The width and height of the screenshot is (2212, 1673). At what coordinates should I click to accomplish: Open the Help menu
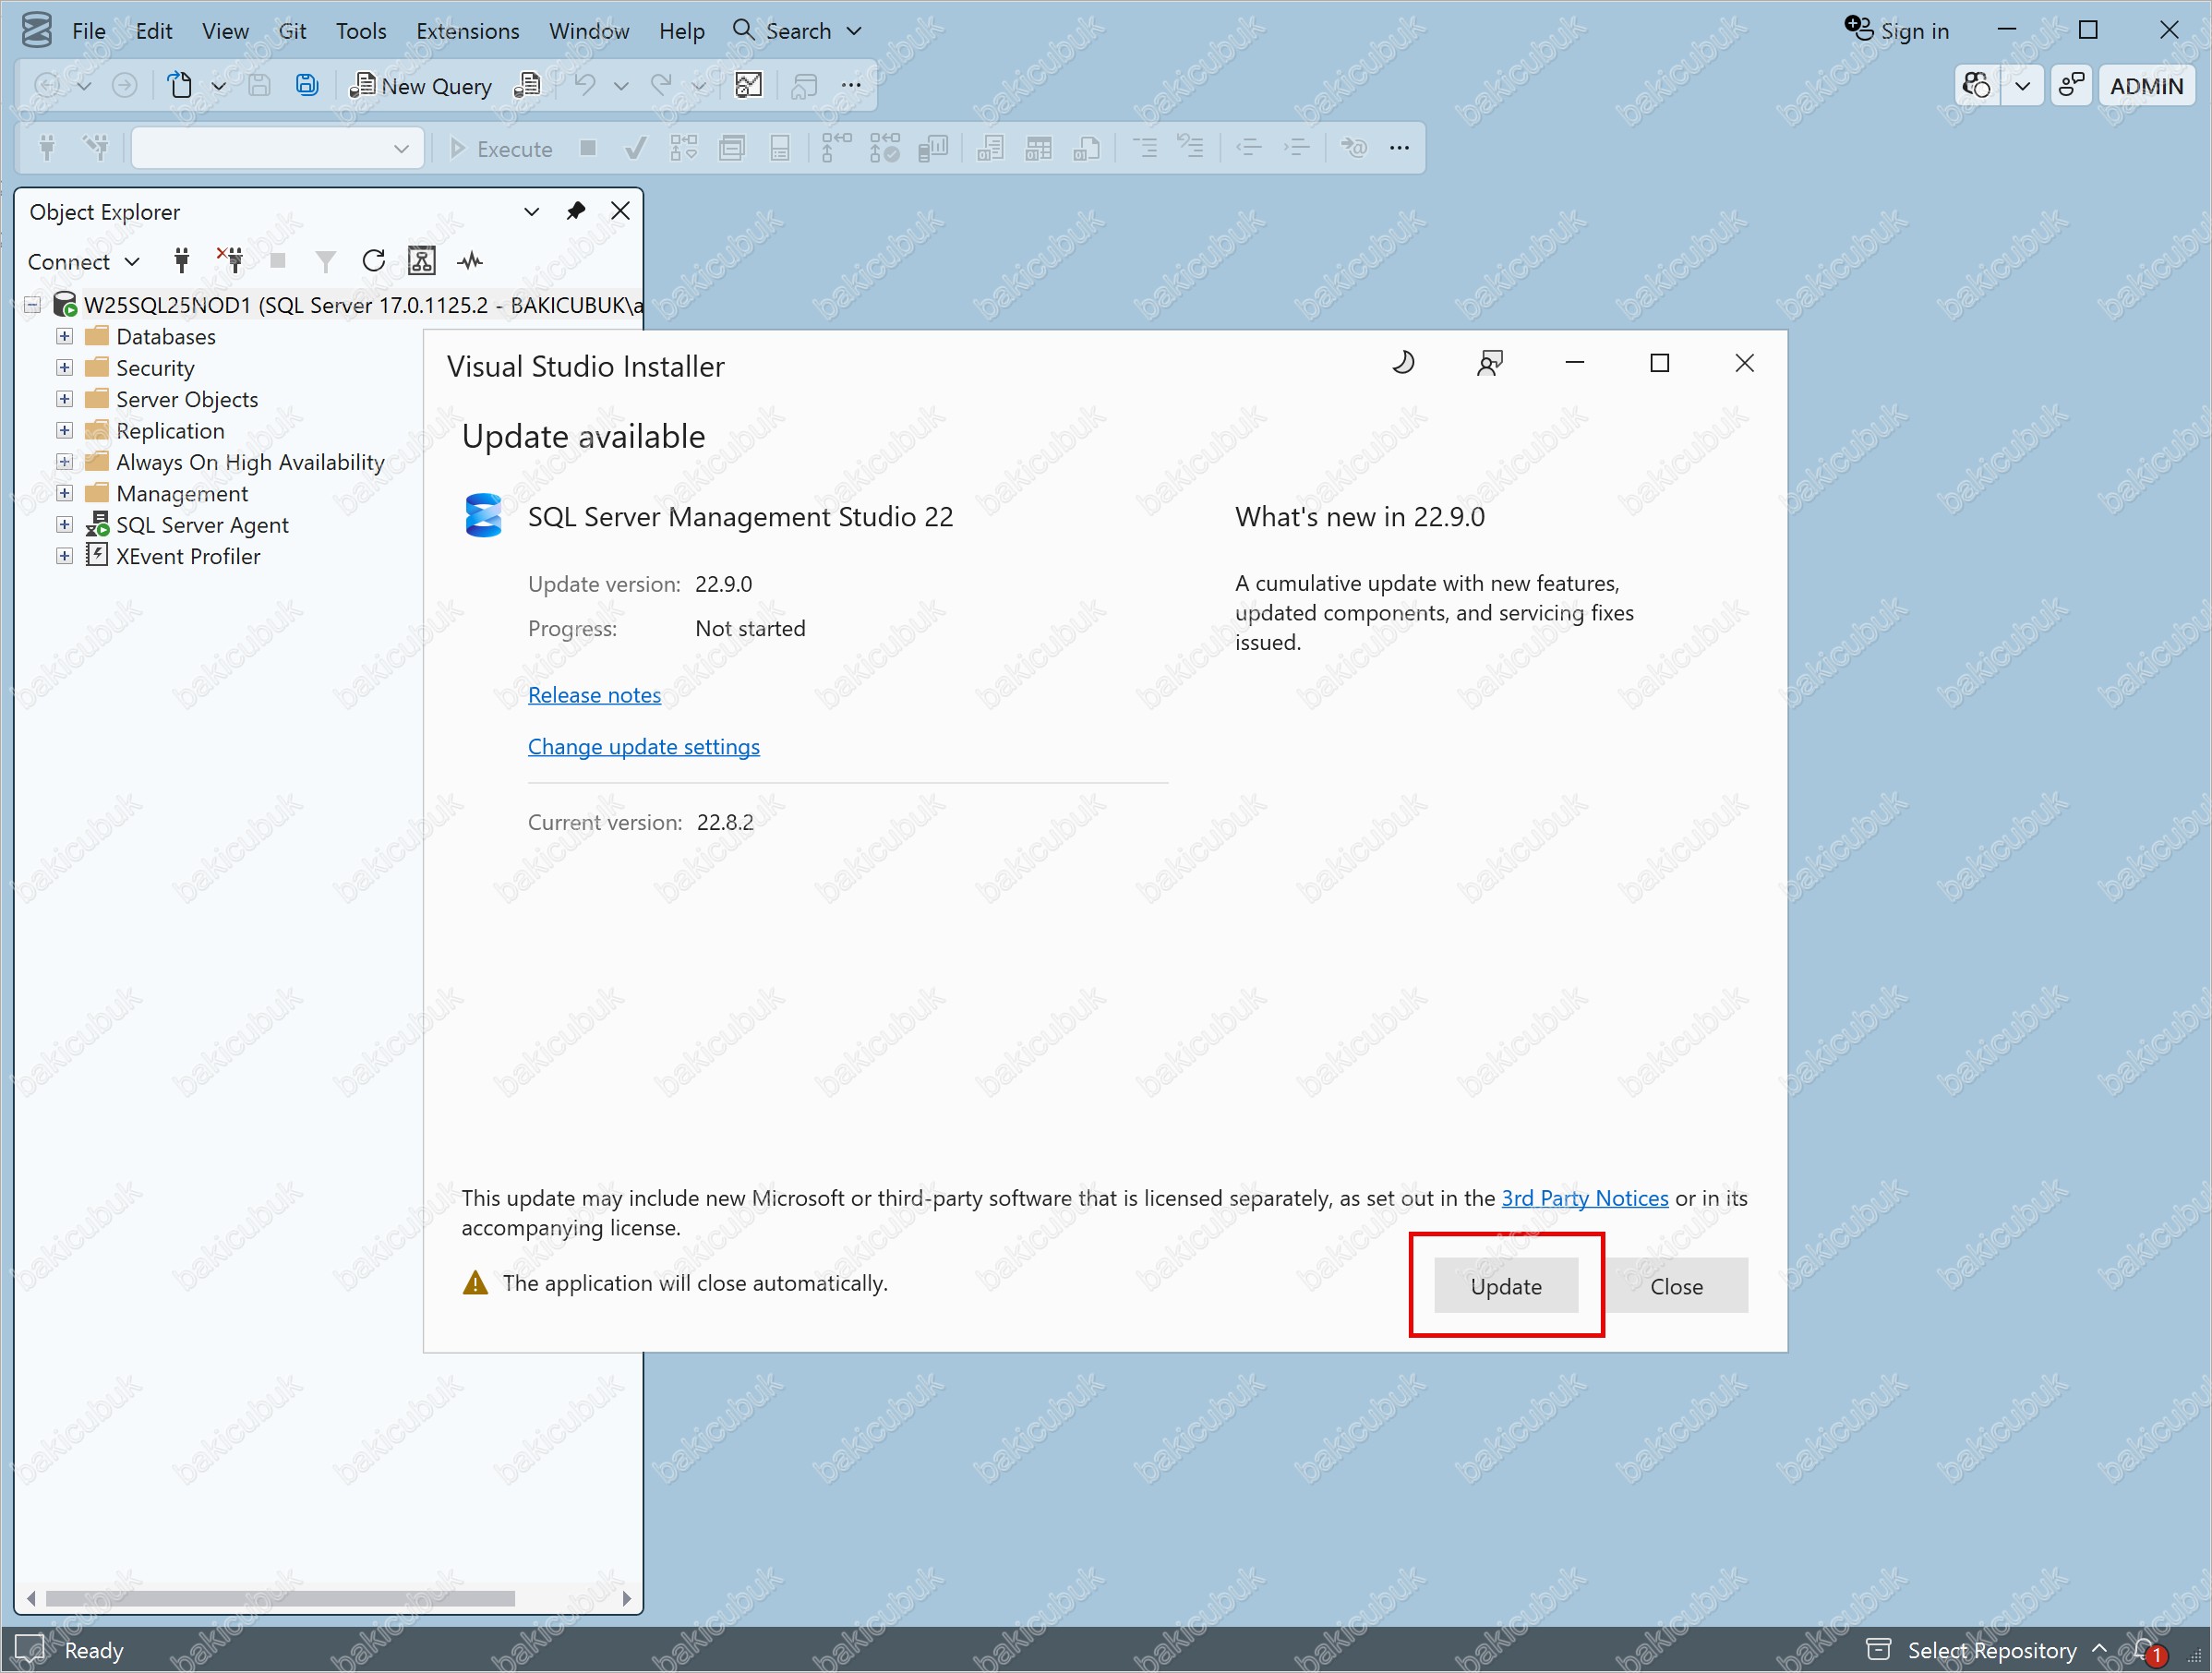(x=682, y=31)
